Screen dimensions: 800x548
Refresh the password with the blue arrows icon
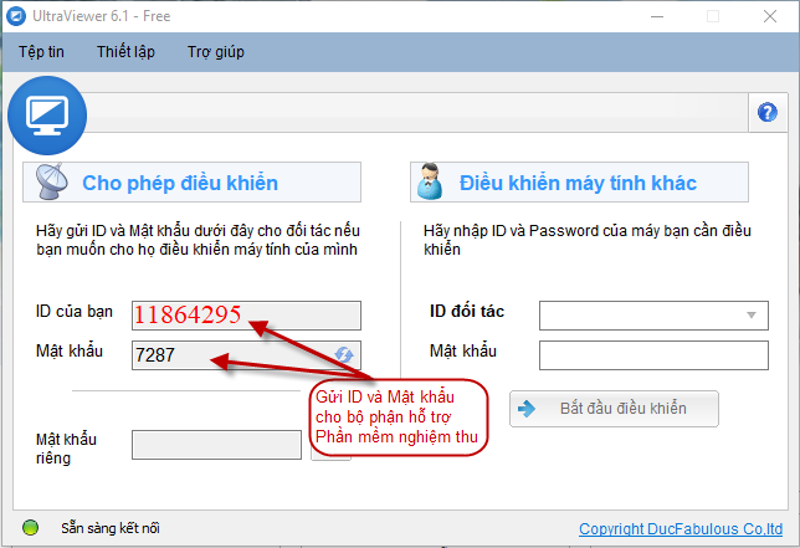click(344, 354)
